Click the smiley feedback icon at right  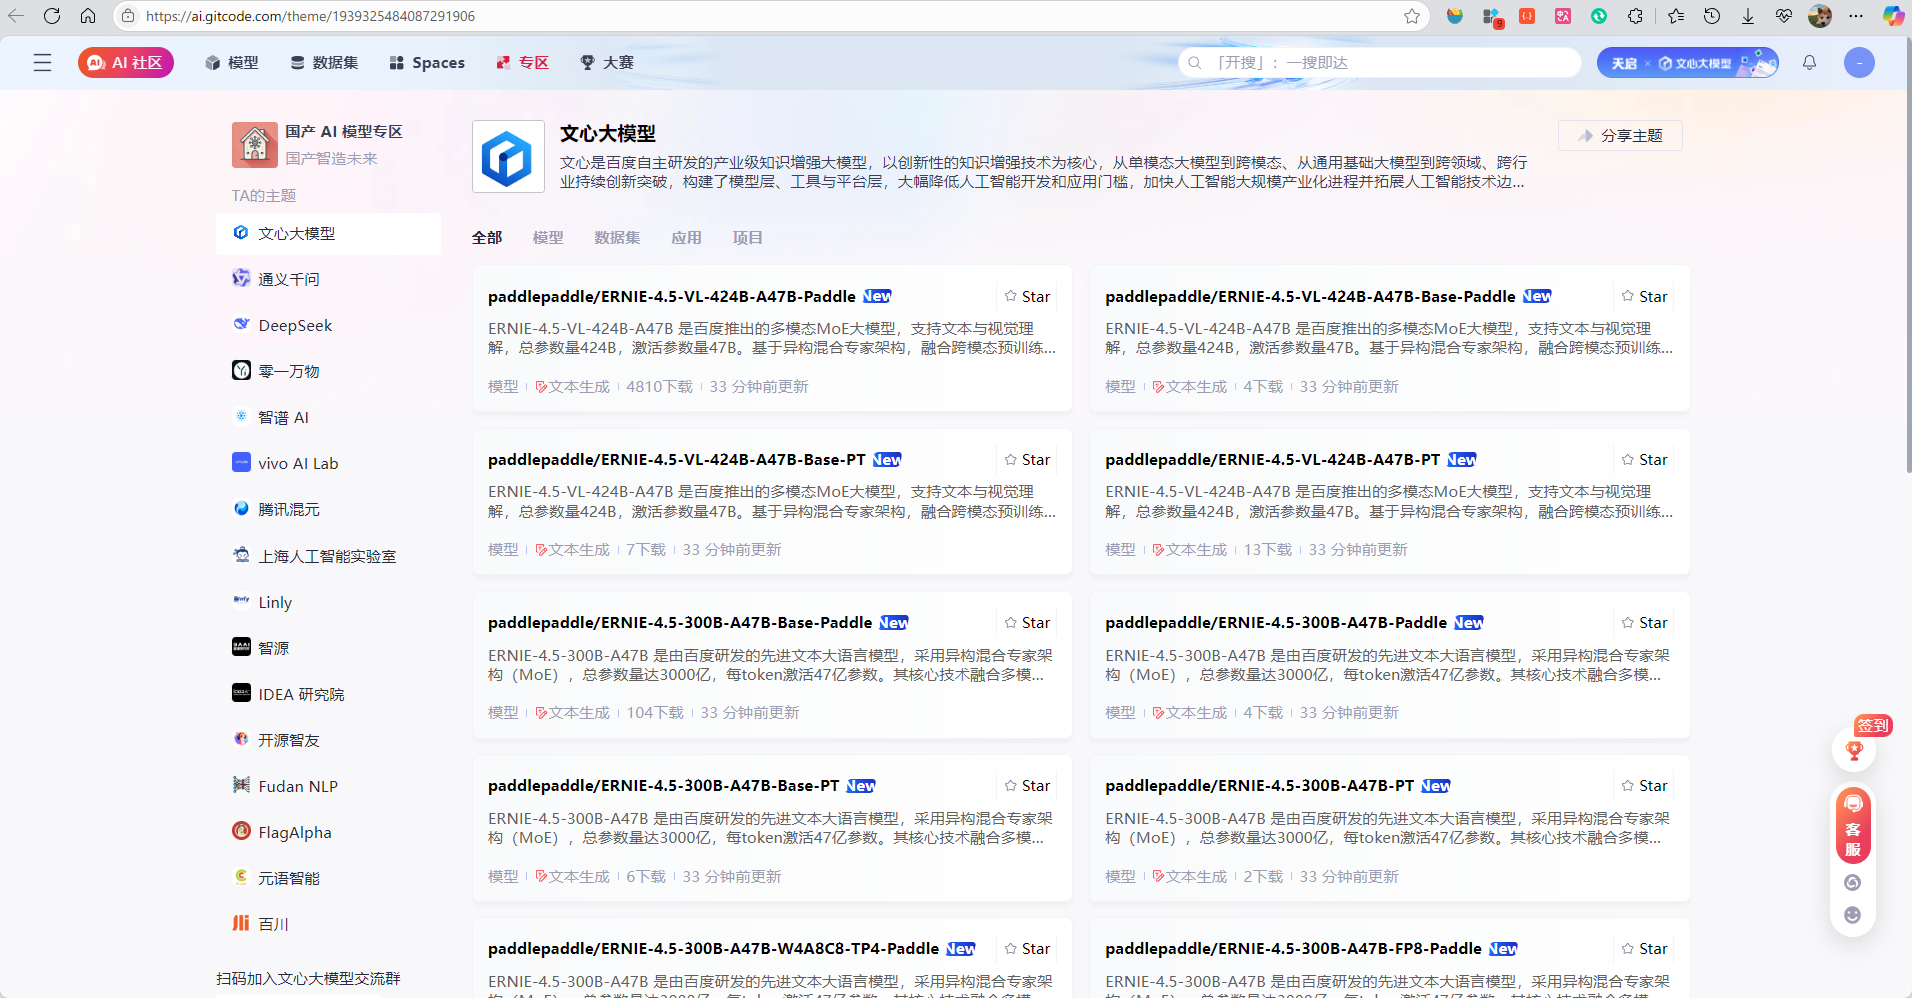click(x=1852, y=915)
